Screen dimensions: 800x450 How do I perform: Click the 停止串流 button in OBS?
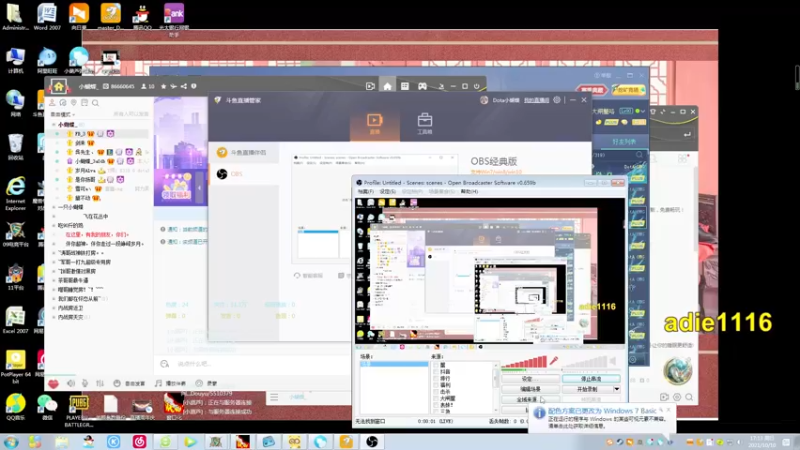coord(591,379)
